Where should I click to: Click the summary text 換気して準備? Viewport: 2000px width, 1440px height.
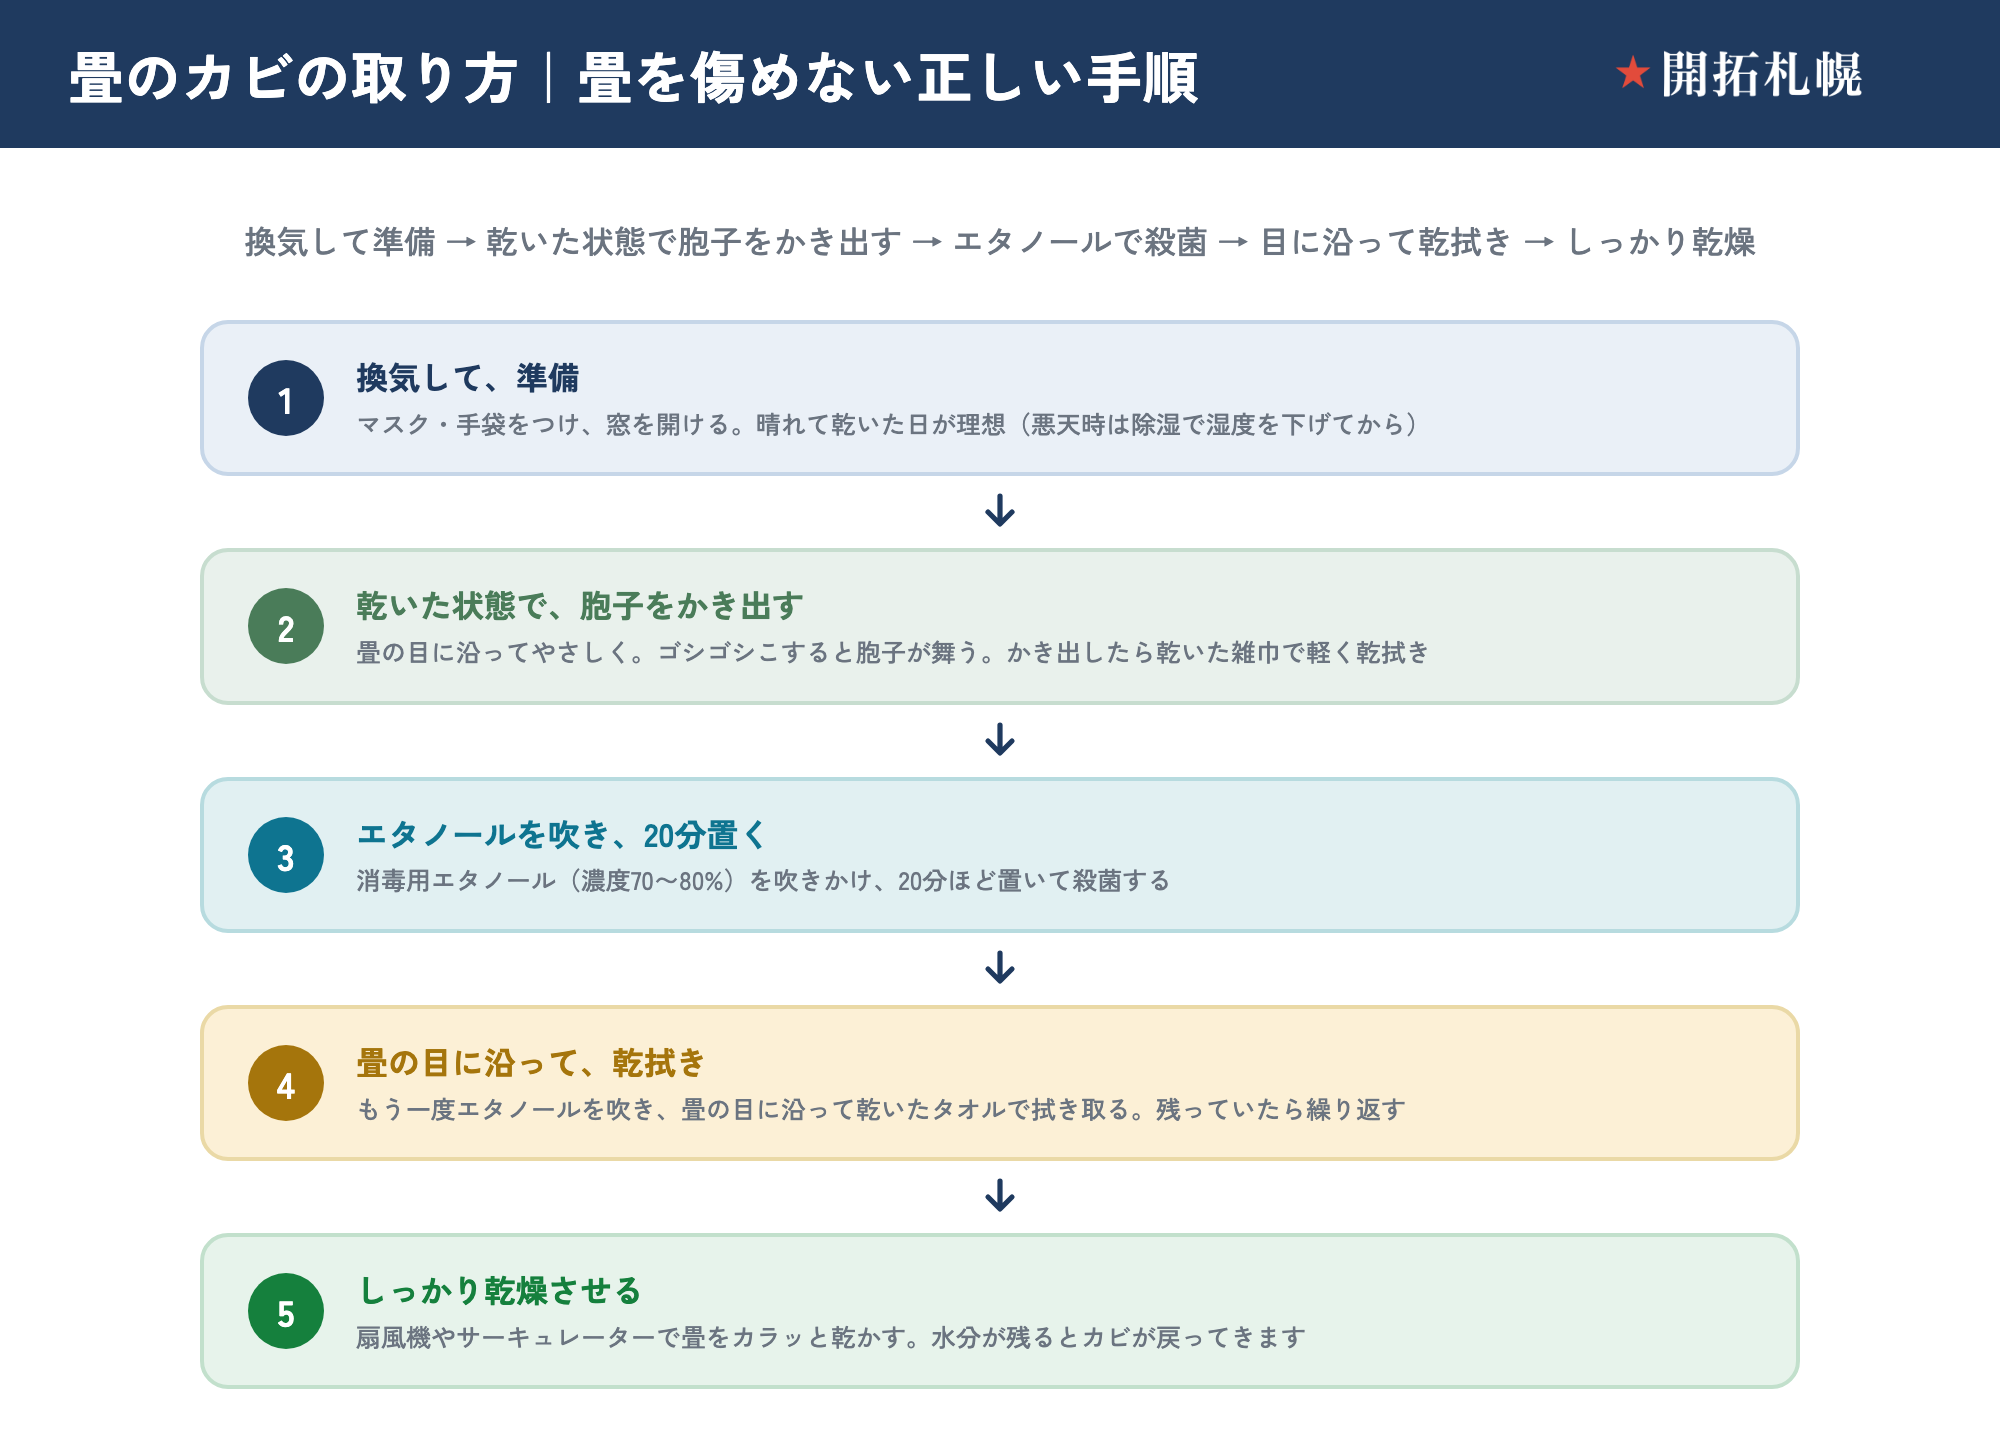pyautogui.click(x=340, y=242)
